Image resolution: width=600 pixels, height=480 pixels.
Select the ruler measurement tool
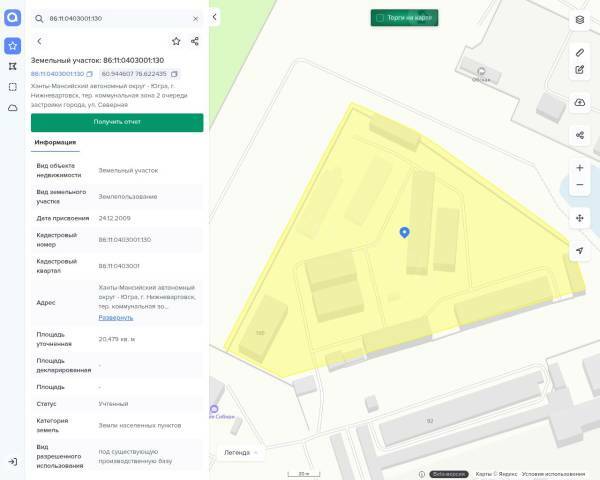tap(580, 51)
